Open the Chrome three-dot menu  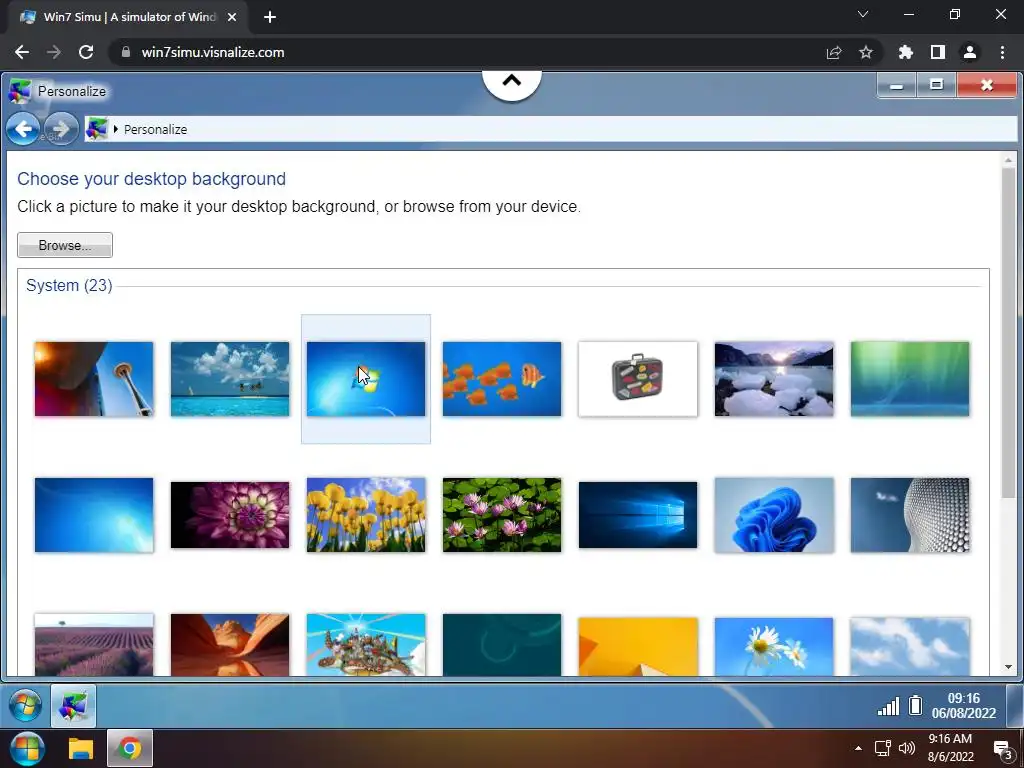click(x=1002, y=52)
